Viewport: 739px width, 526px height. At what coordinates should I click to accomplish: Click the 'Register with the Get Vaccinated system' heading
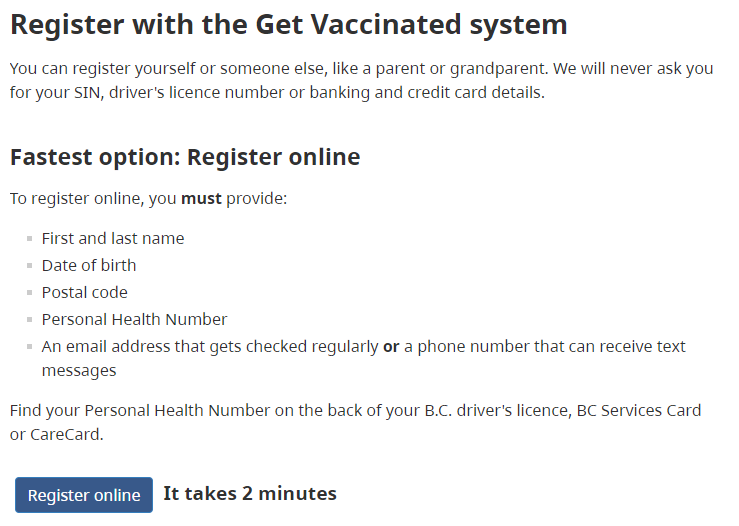pos(288,25)
